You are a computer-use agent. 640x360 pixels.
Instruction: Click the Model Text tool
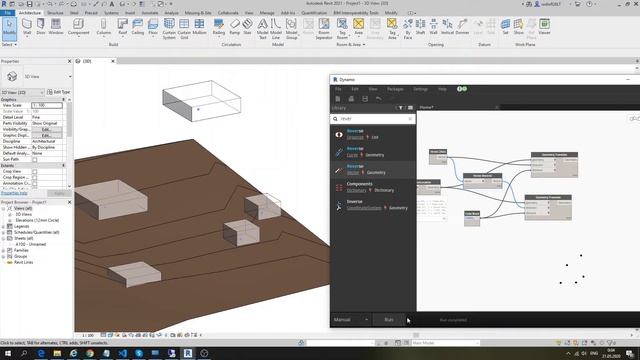(263, 29)
